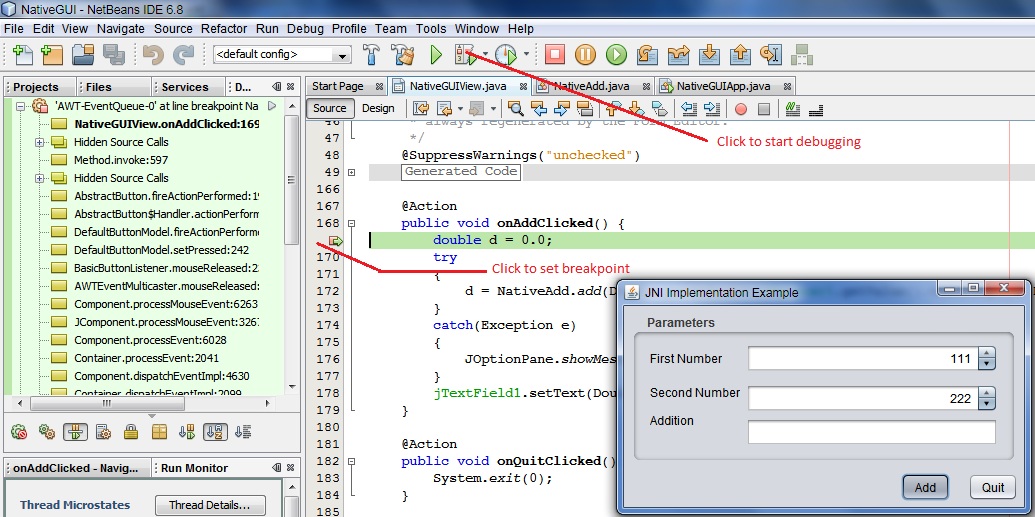Viewport: 1035px width, 517px height.
Task: Toggle show thread groups gears icon
Action: pyautogui.click(x=46, y=432)
